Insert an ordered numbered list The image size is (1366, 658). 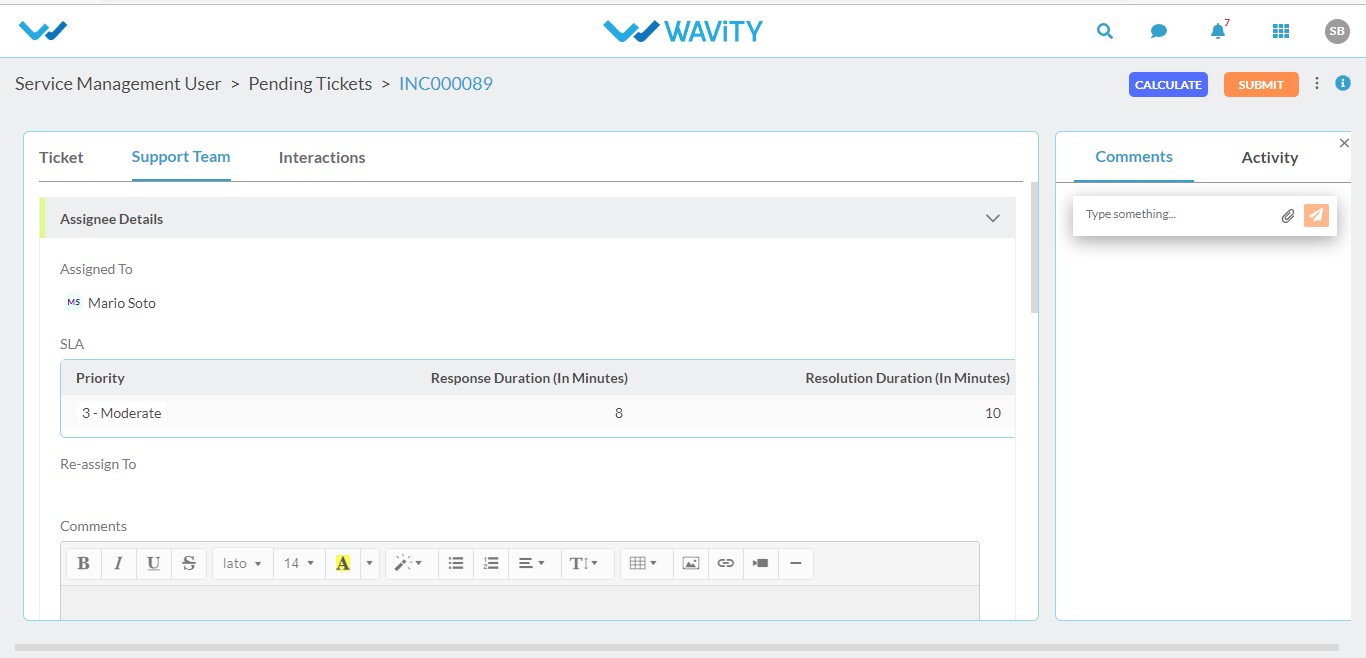491,563
